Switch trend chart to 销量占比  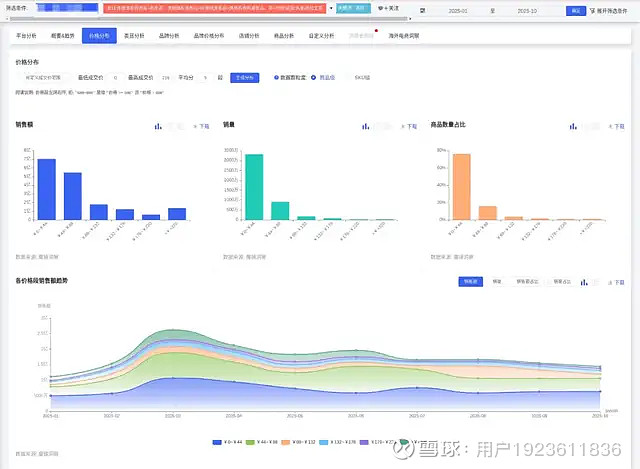562,282
